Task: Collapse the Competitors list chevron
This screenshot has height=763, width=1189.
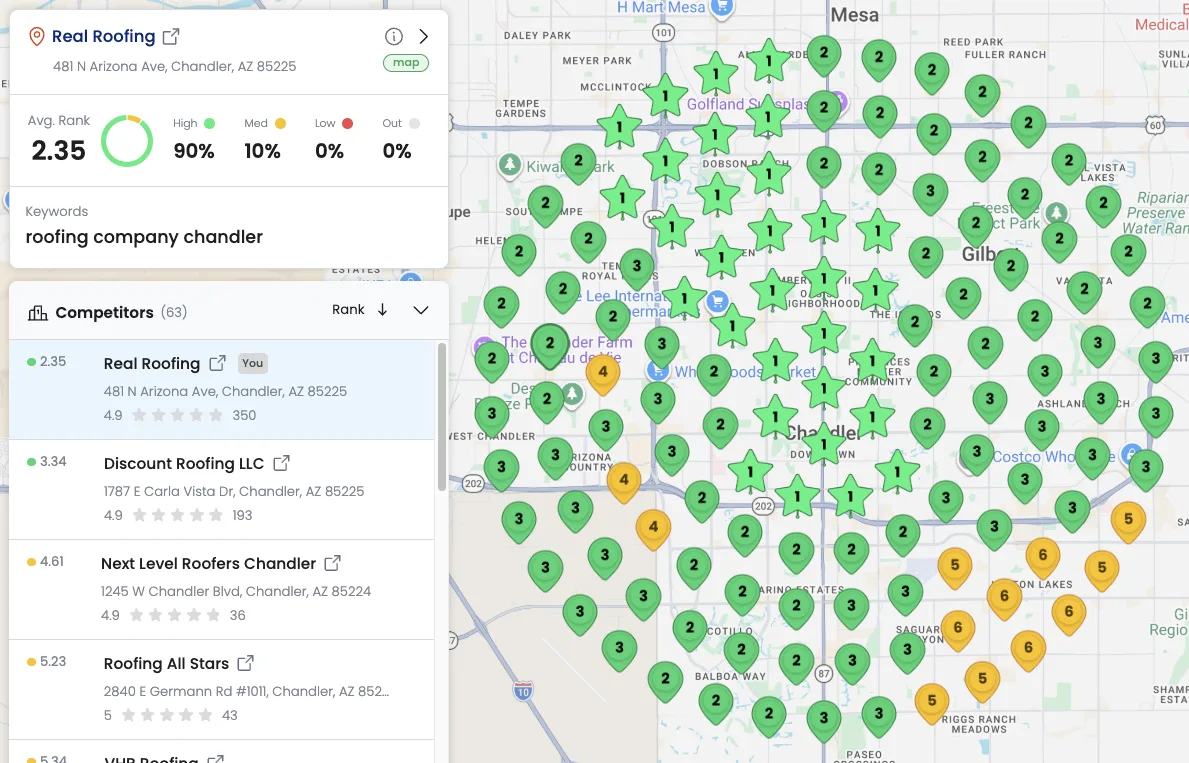Action: pyautogui.click(x=421, y=310)
